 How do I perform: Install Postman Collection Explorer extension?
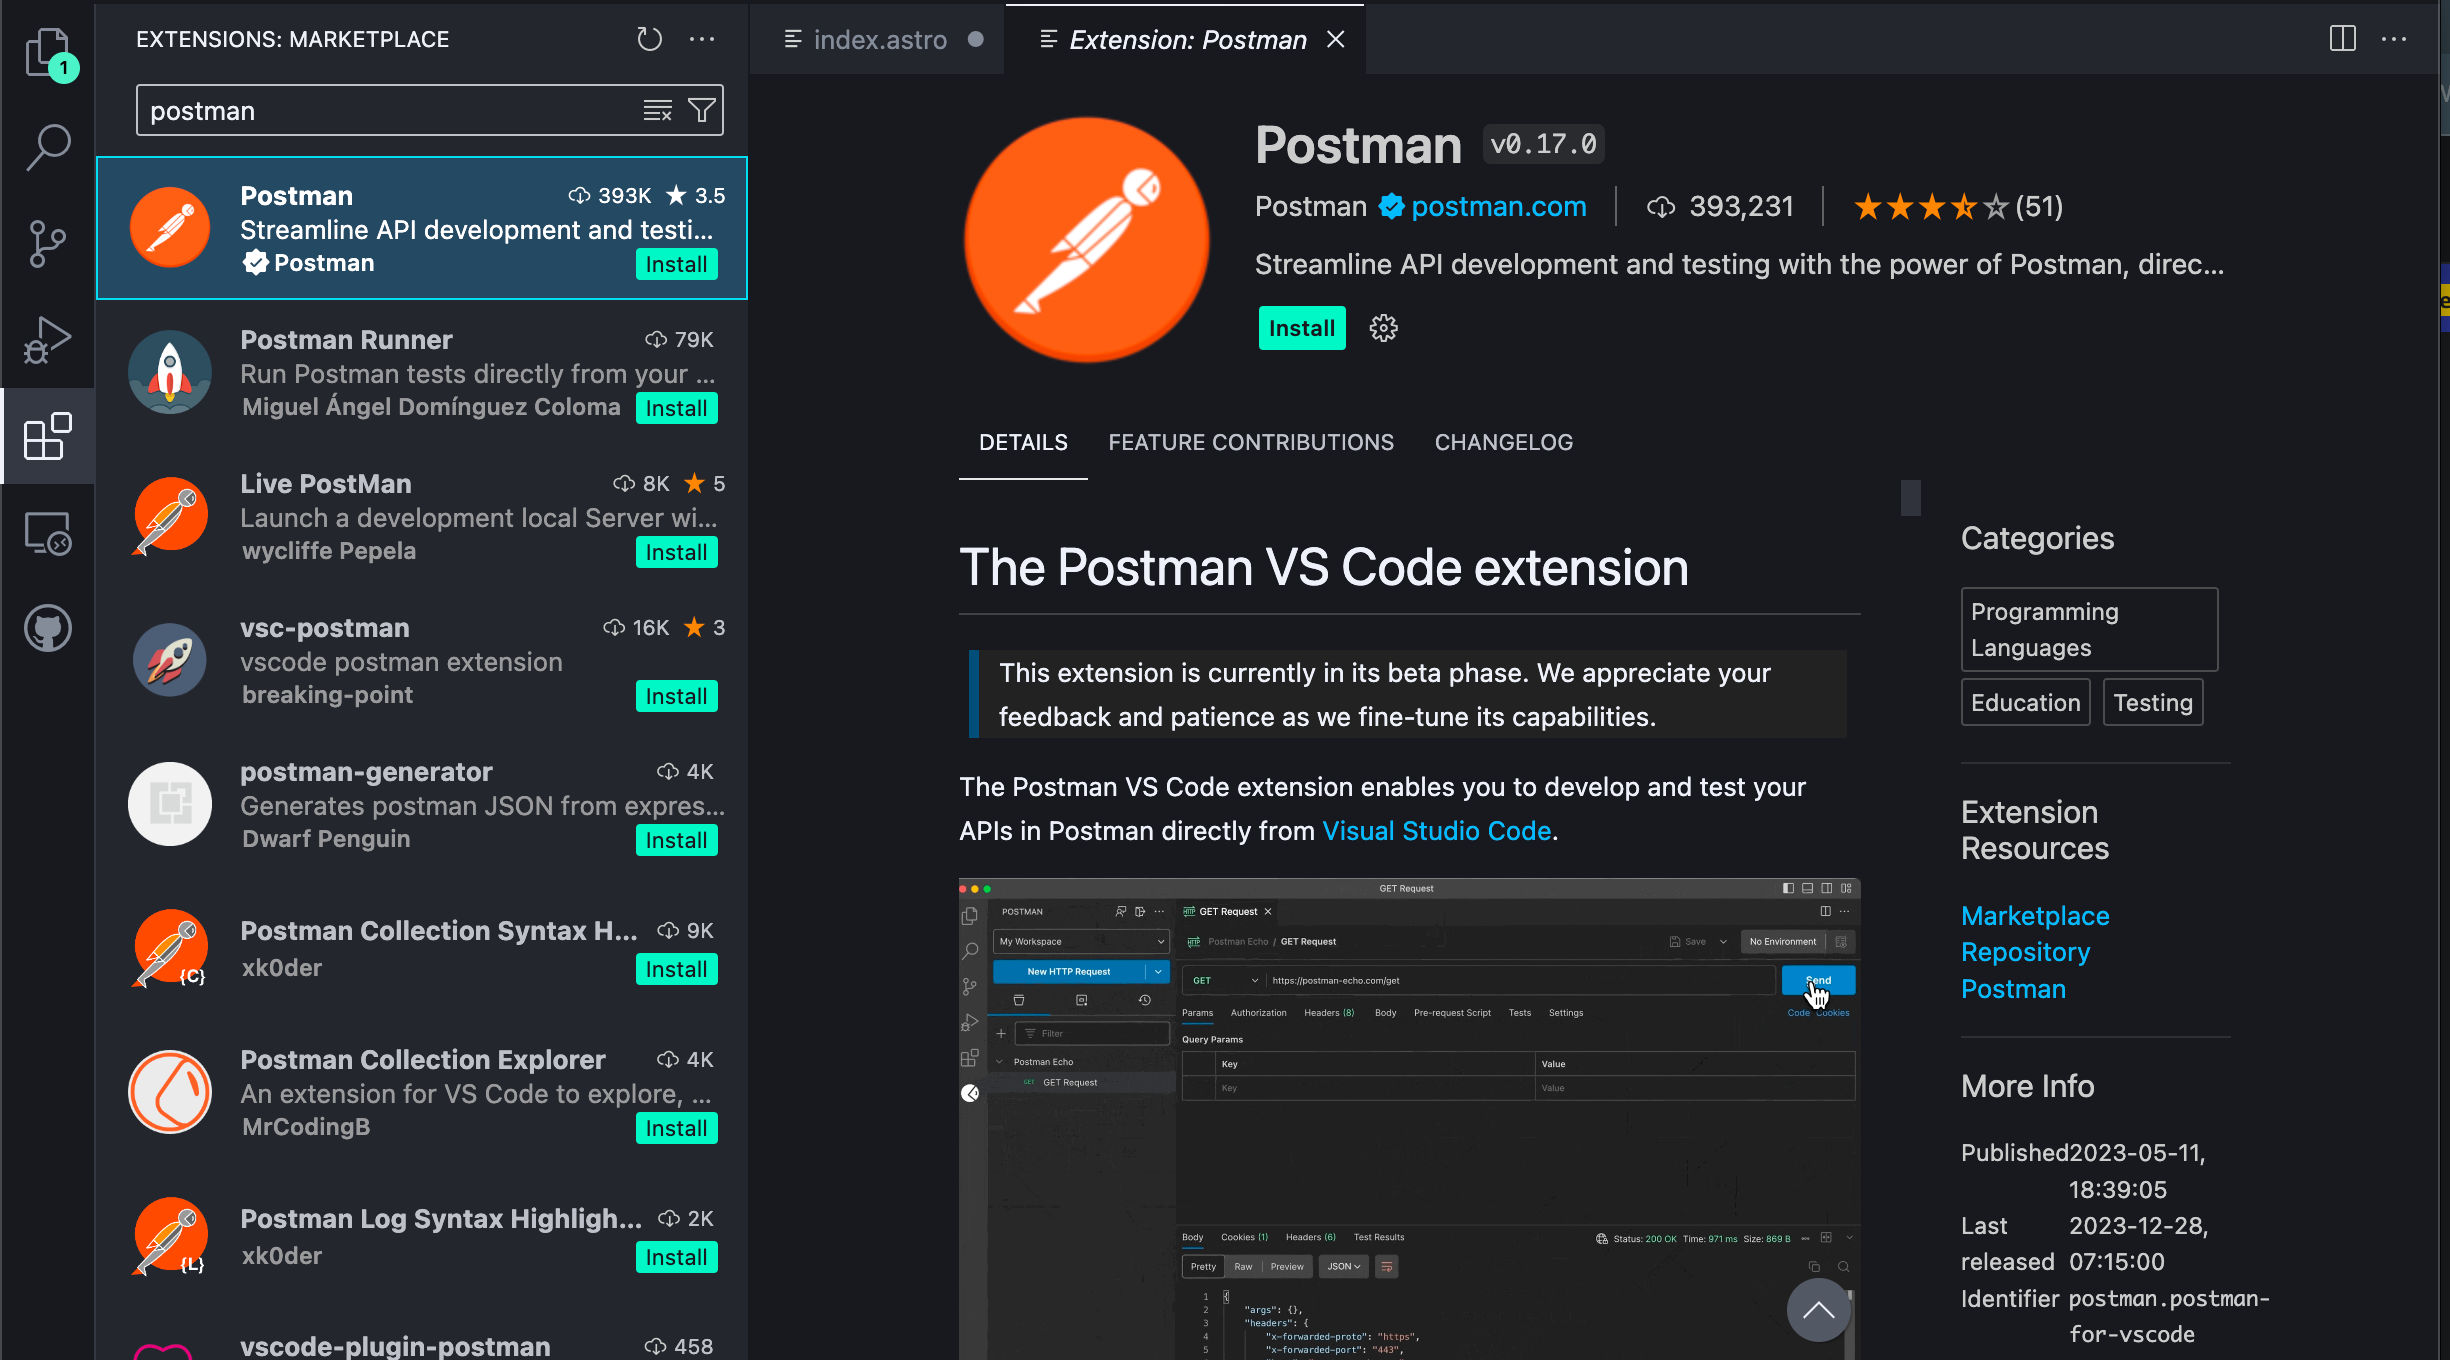click(677, 1128)
